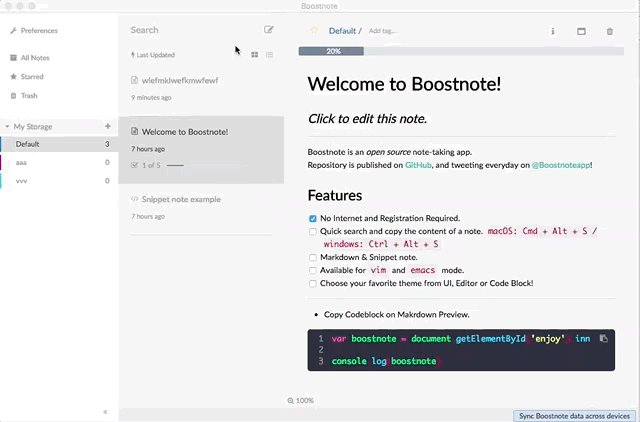Switch to compressed list view
This screenshot has height=422, width=640.
[x=269, y=55]
